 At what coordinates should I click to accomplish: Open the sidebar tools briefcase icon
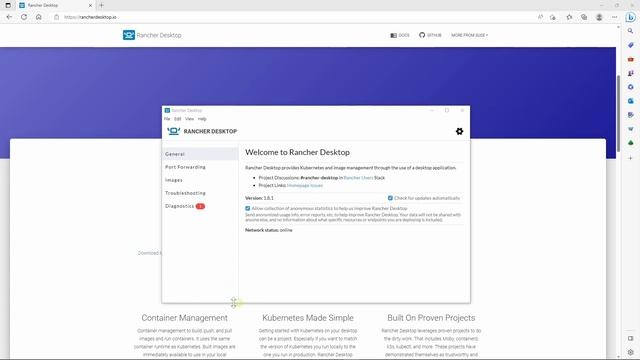(x=631, y=59)
